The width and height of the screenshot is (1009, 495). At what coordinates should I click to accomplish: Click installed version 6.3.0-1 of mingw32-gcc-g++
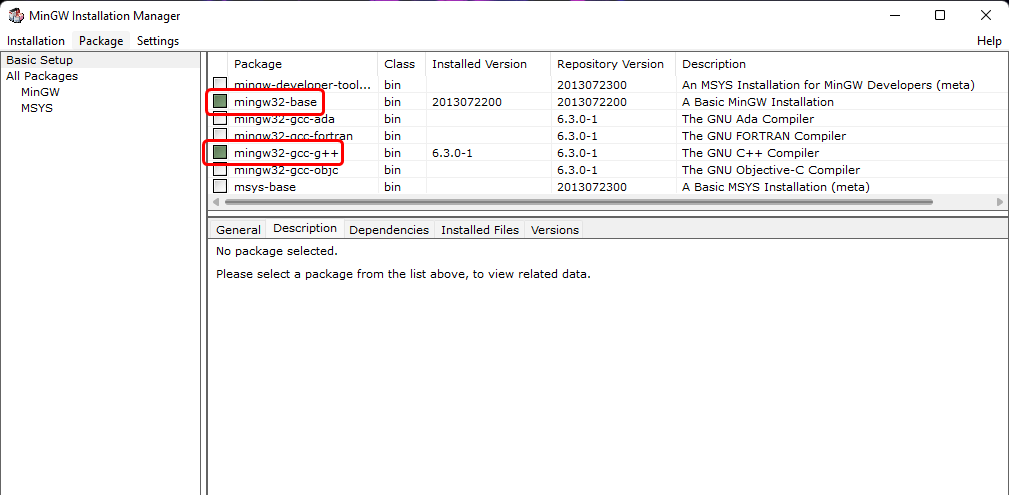(452, 153)
